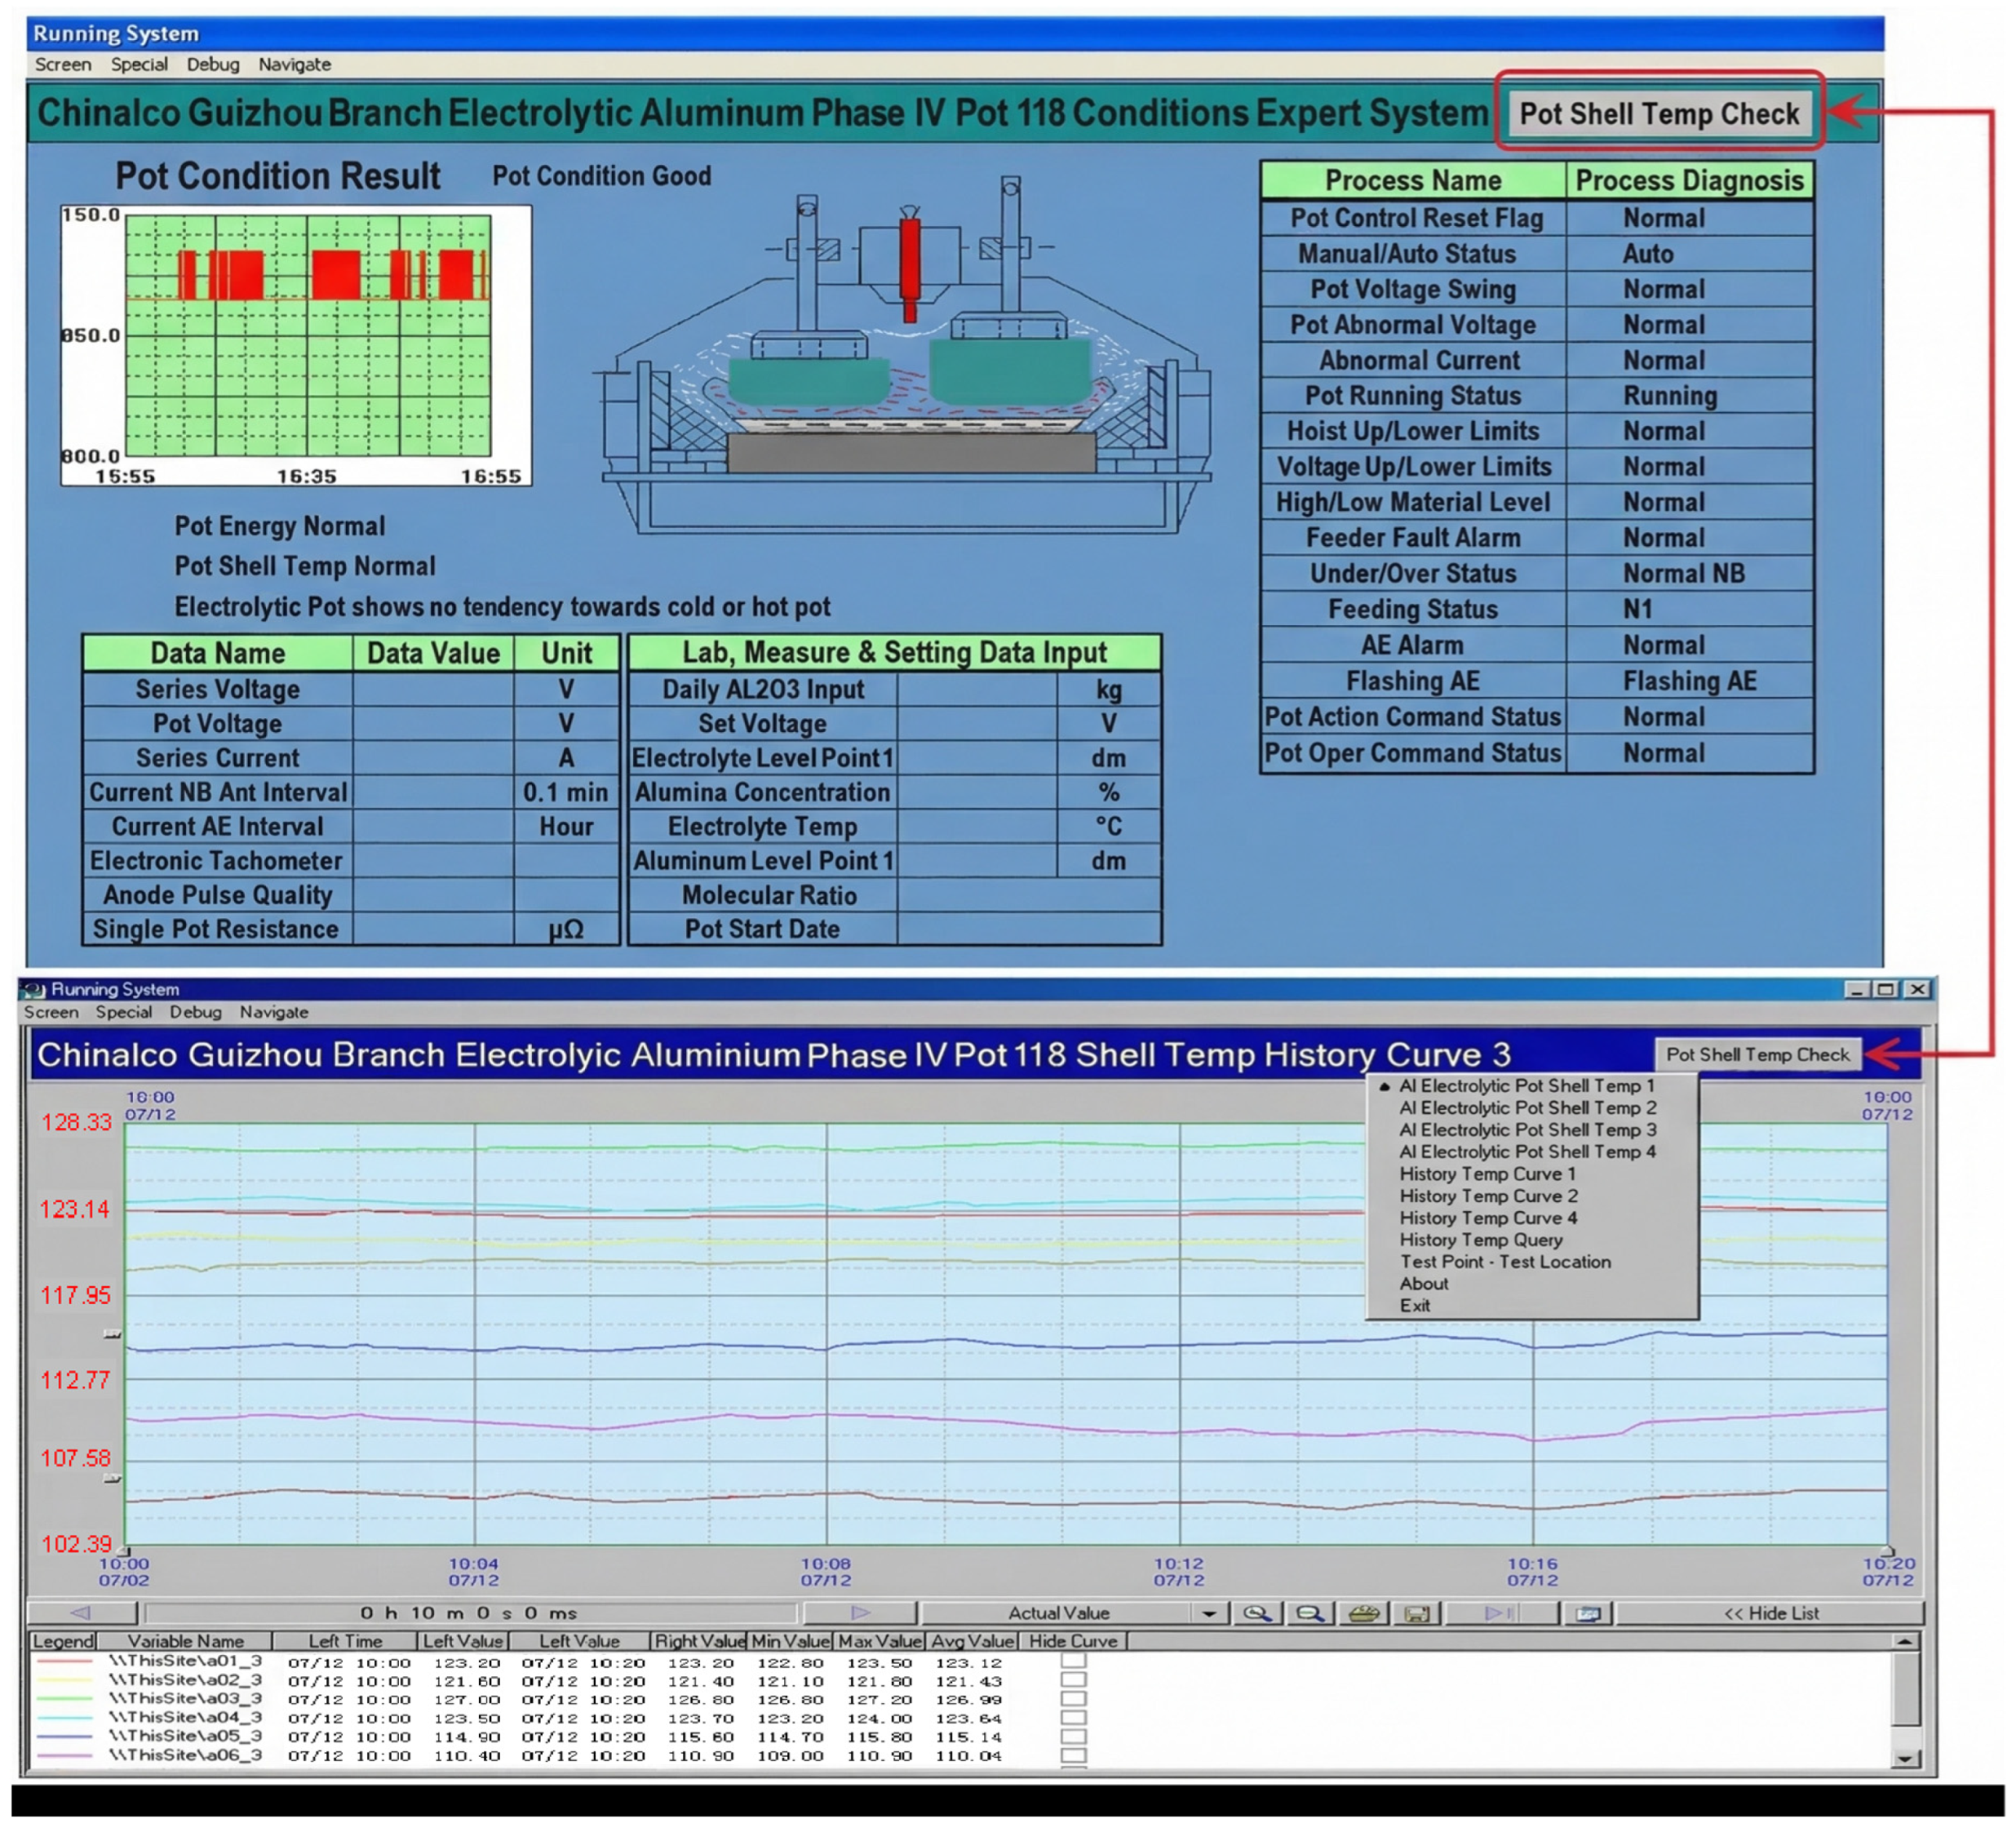
Task: Click the green a03_3 legend line
Action: coord(64,1699)
